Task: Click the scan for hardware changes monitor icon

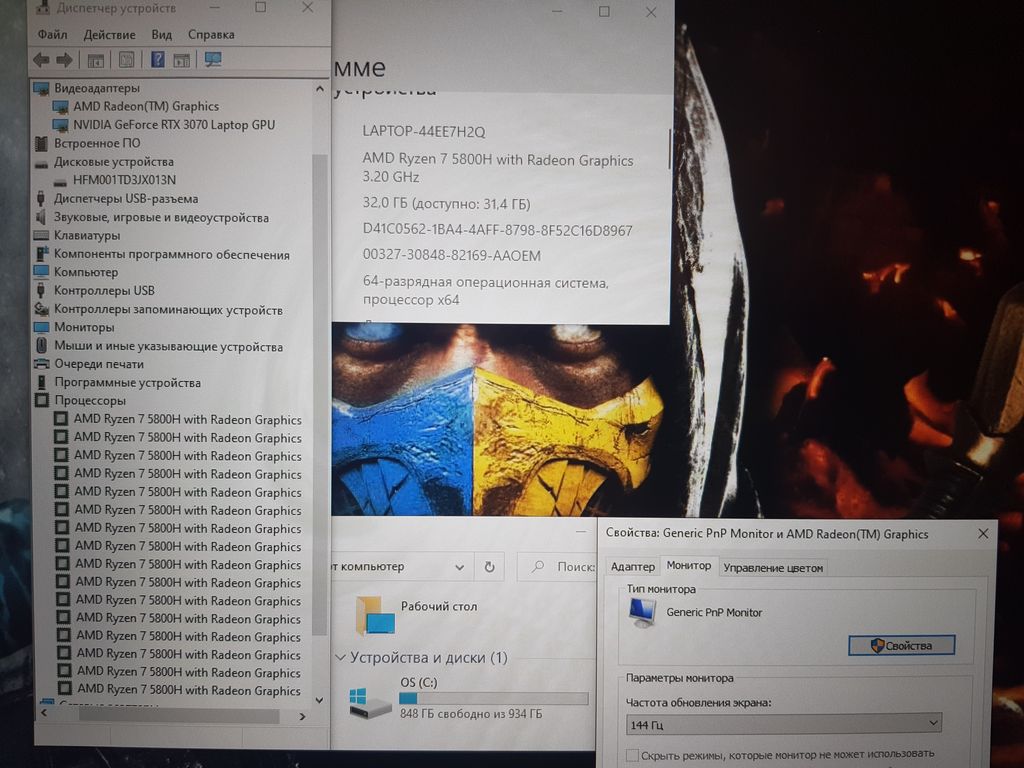Action: (x=213, y=60)
